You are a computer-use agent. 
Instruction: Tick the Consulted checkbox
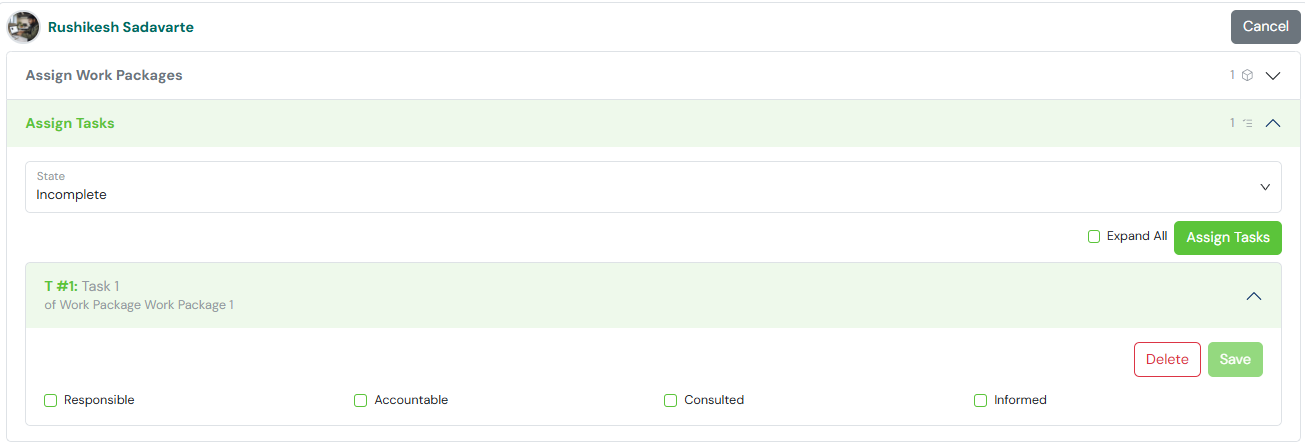[671, 400]
